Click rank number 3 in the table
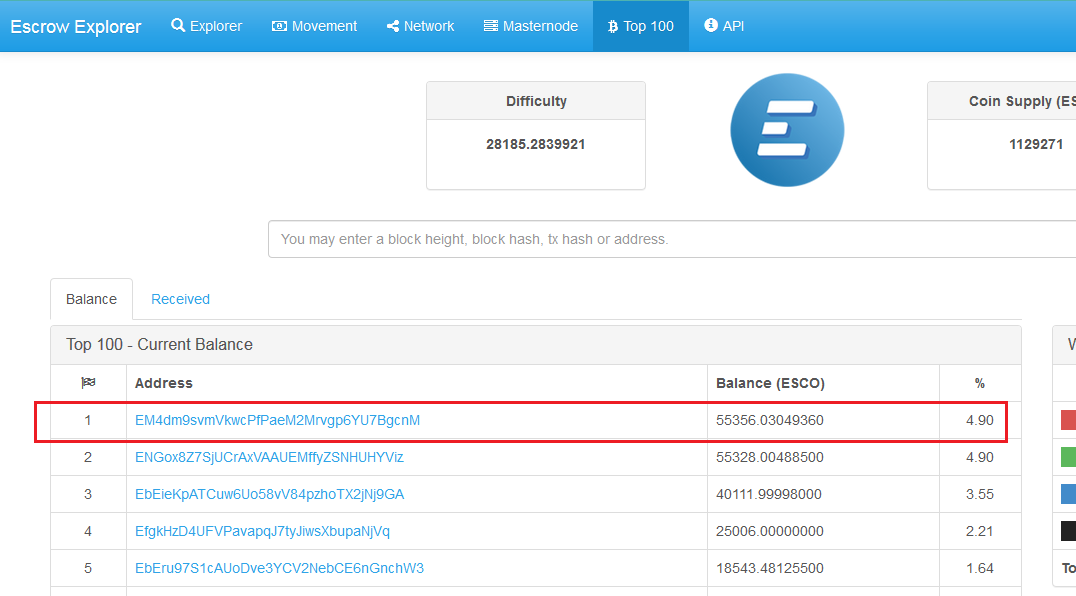Screen dimensions: 1076x596 click(x=88, y=494)
